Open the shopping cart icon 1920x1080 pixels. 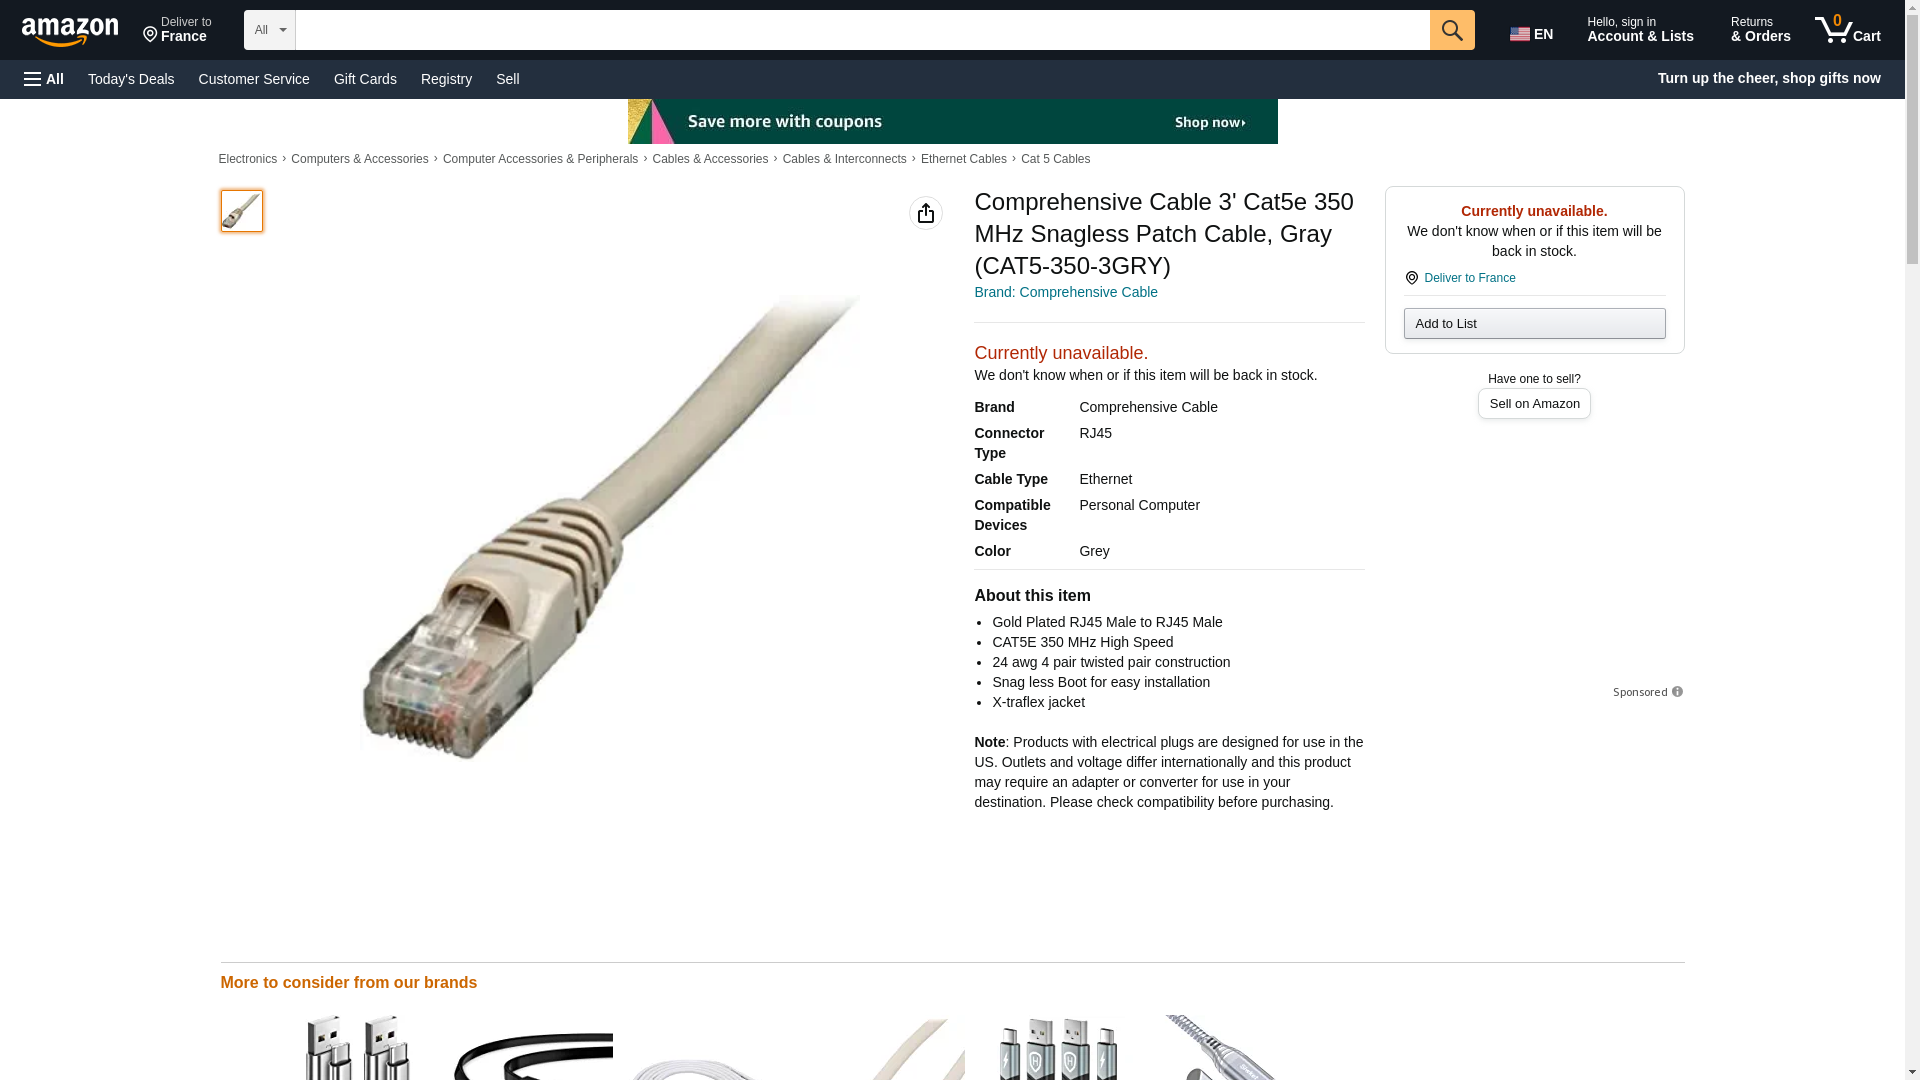(1848, 29)
